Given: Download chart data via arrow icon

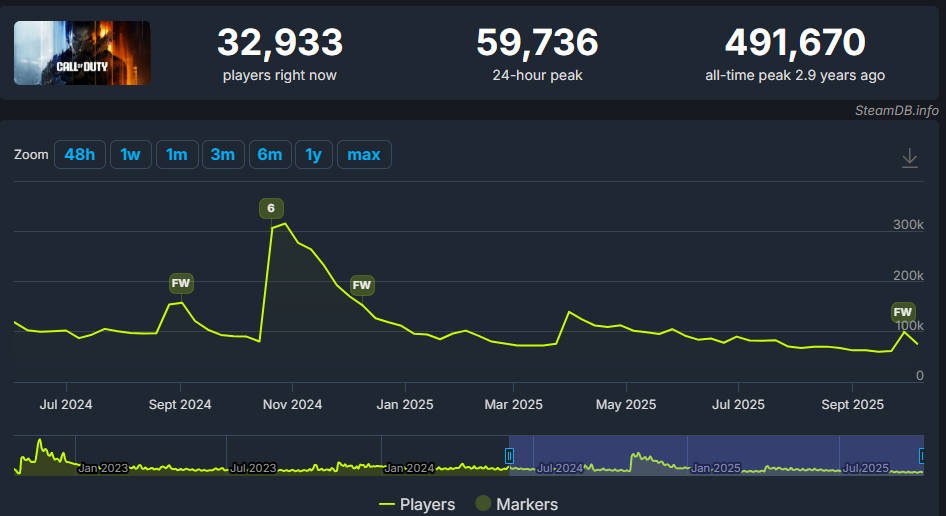Looking at the screenshot, I should (x=910, y=158).
